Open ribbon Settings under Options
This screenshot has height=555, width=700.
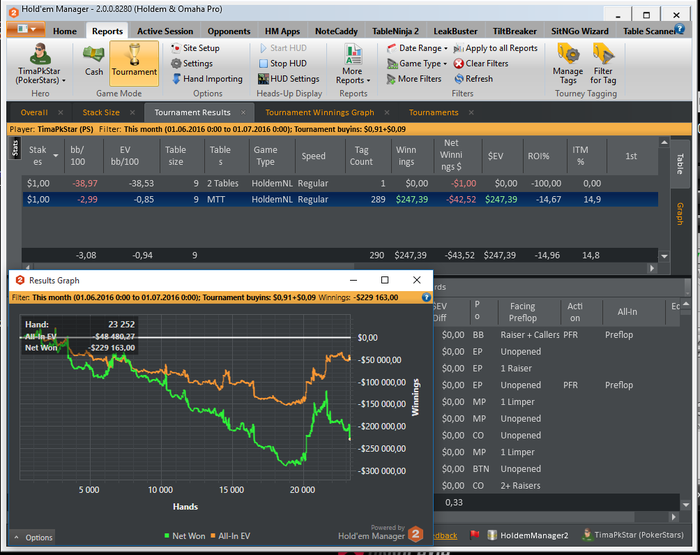pos(192,63)
